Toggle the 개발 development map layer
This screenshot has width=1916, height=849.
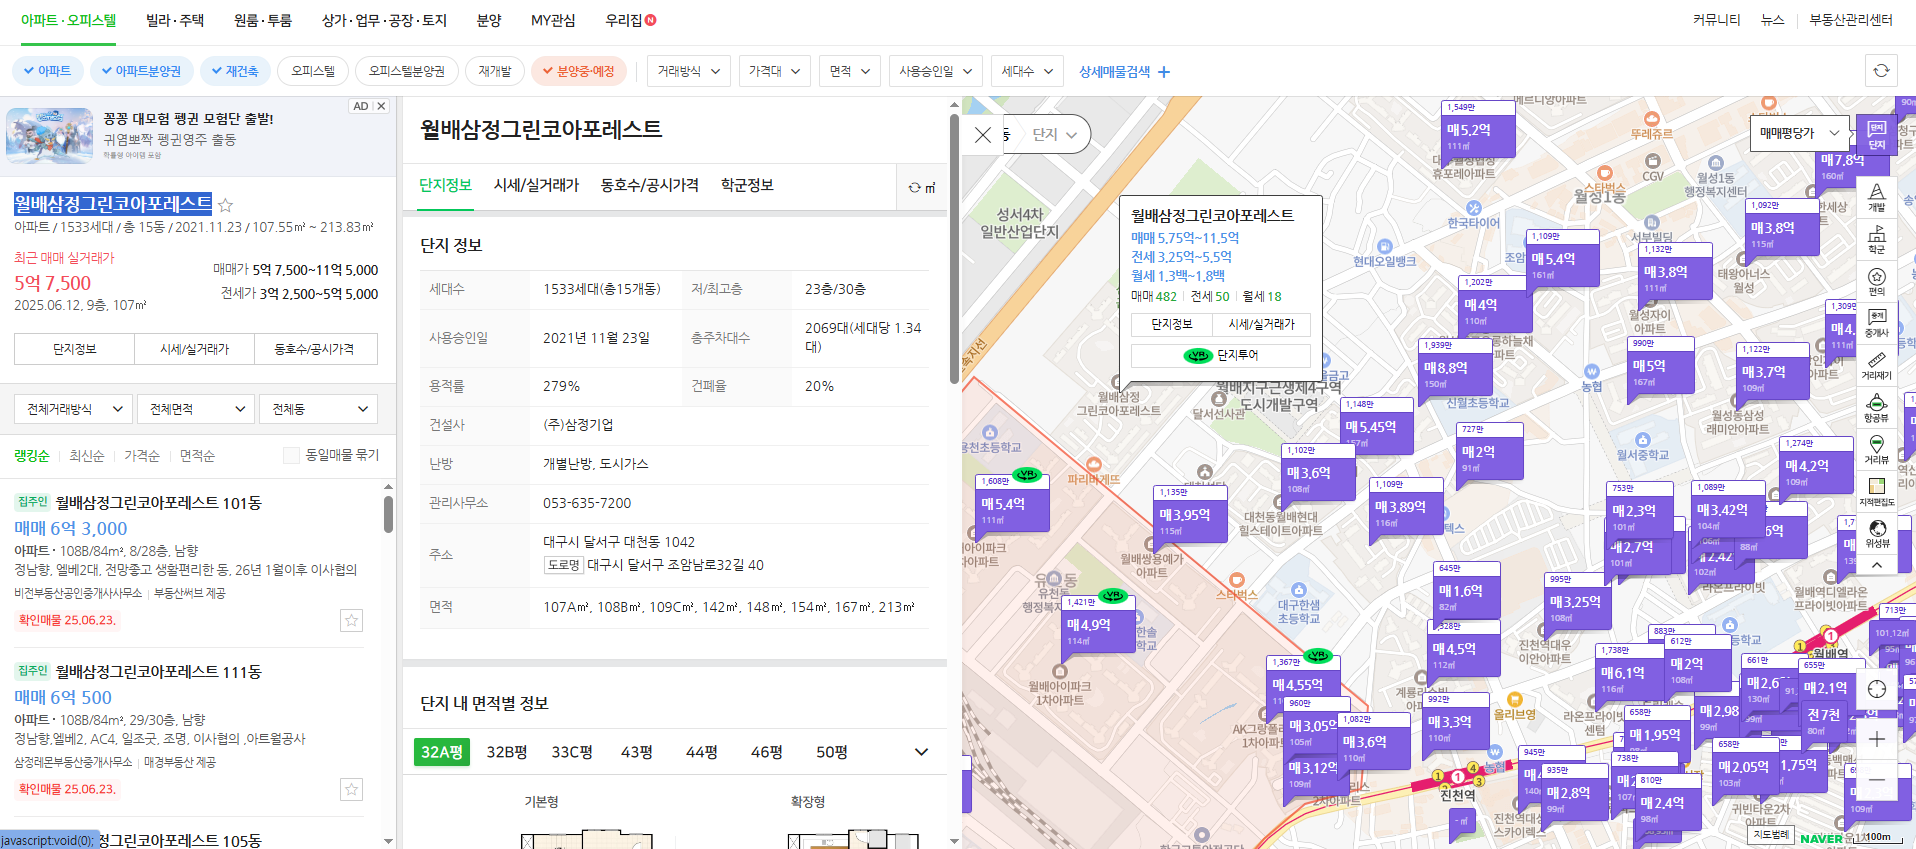1876,197
